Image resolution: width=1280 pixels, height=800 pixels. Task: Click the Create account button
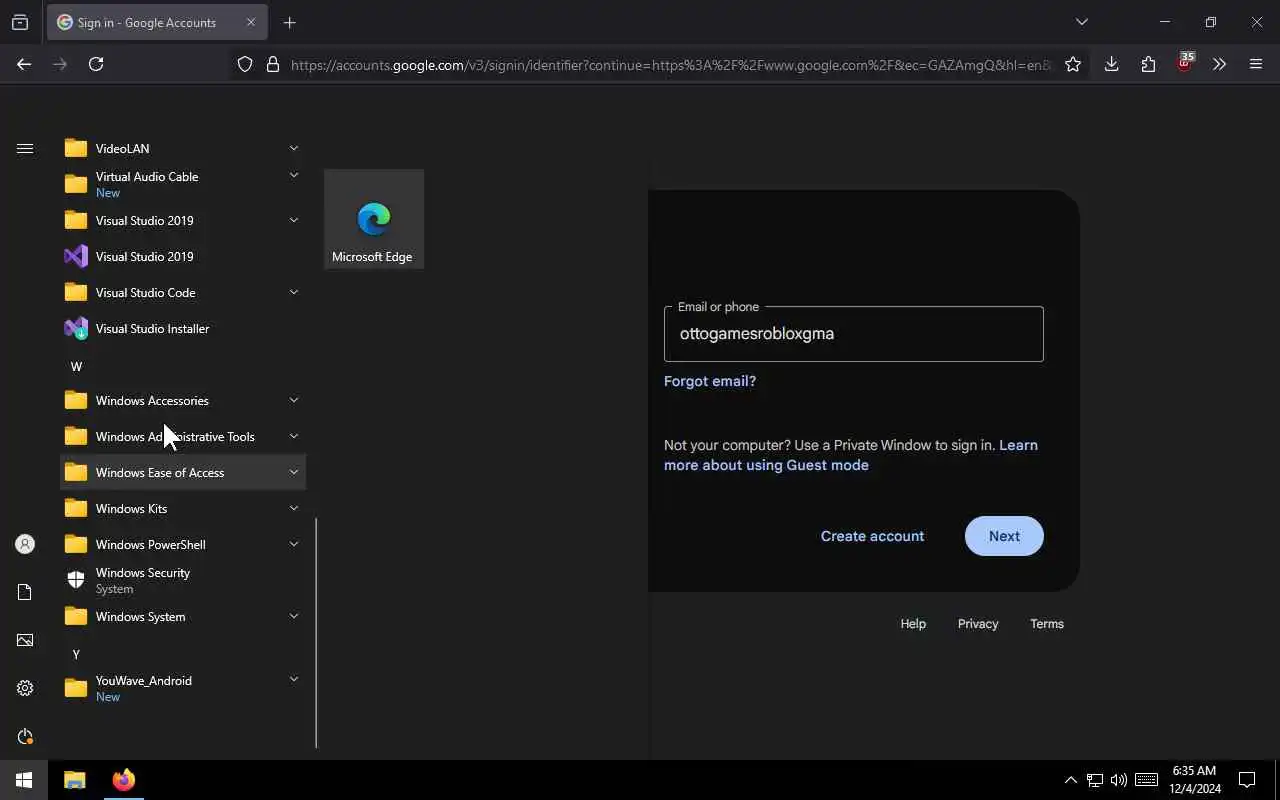tap(872, 536)
